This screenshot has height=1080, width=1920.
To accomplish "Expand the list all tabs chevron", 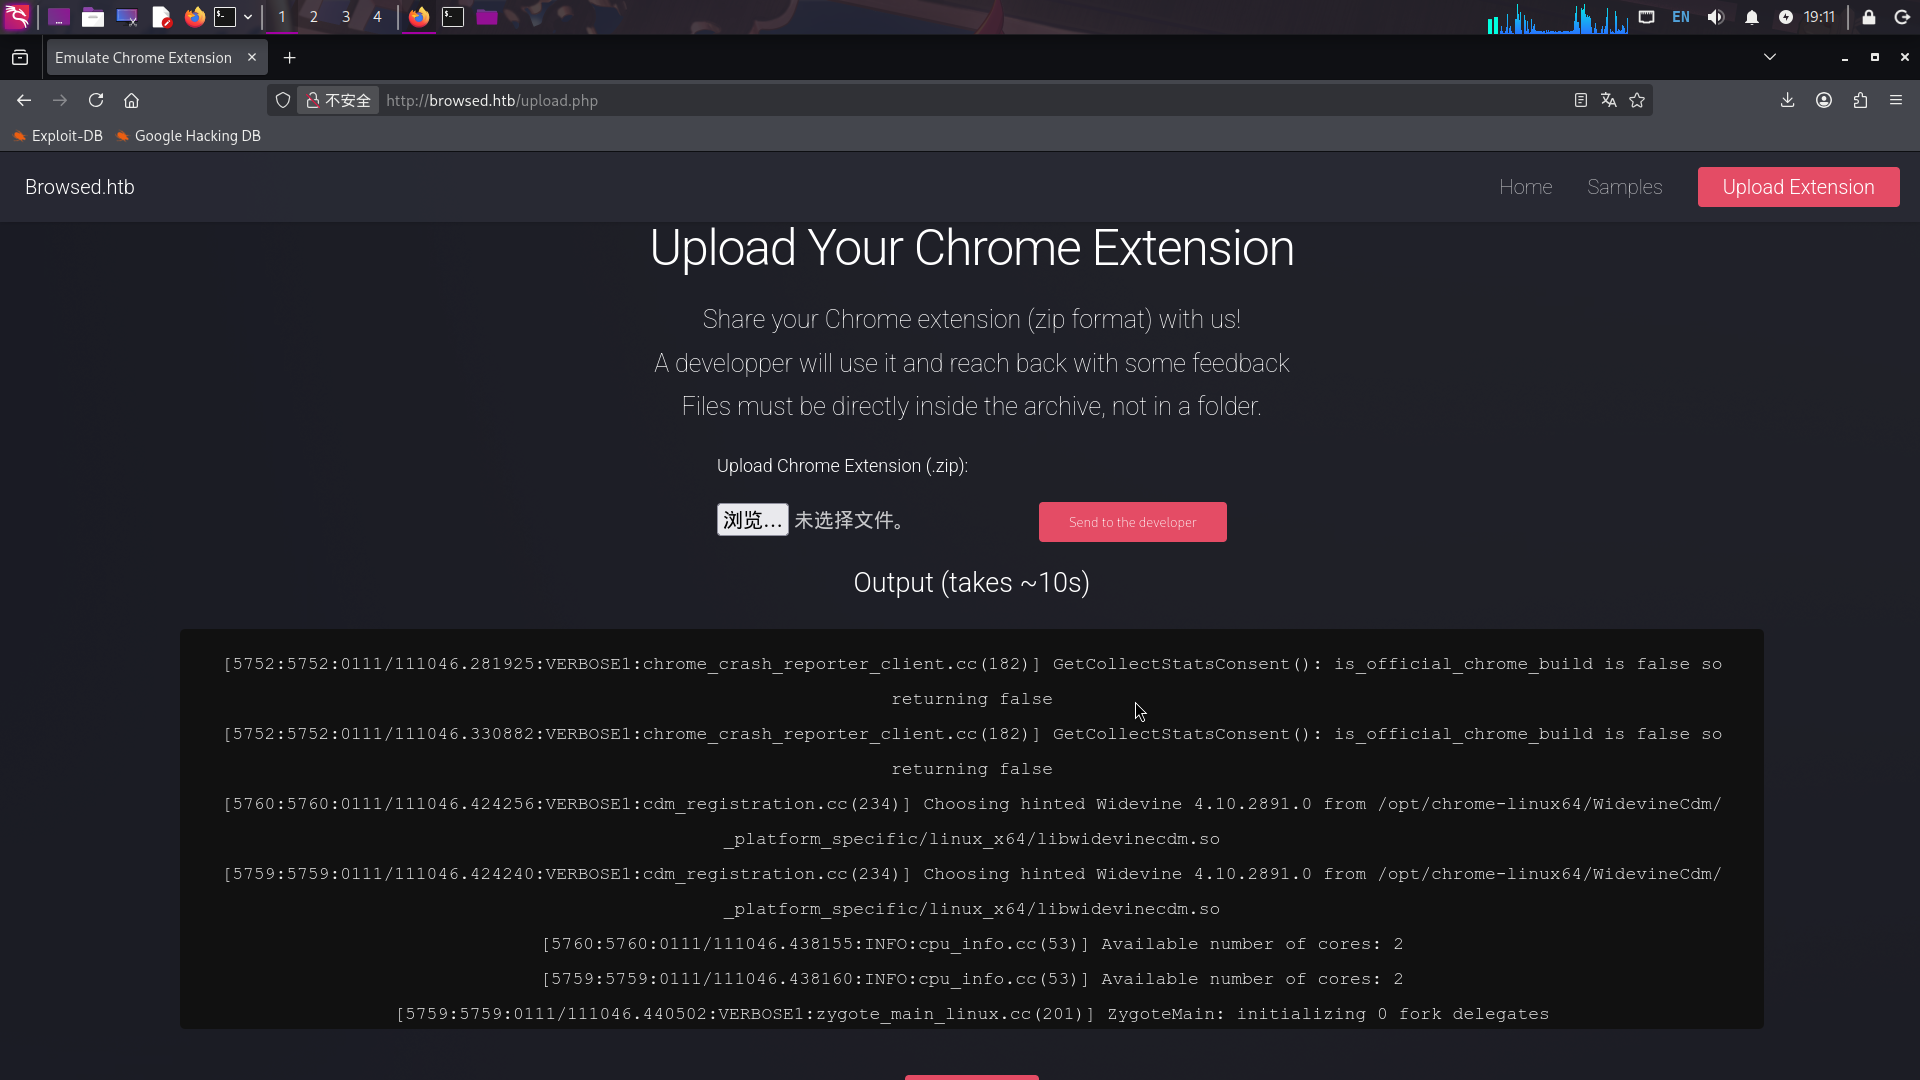I will [x=1770, y=57].
